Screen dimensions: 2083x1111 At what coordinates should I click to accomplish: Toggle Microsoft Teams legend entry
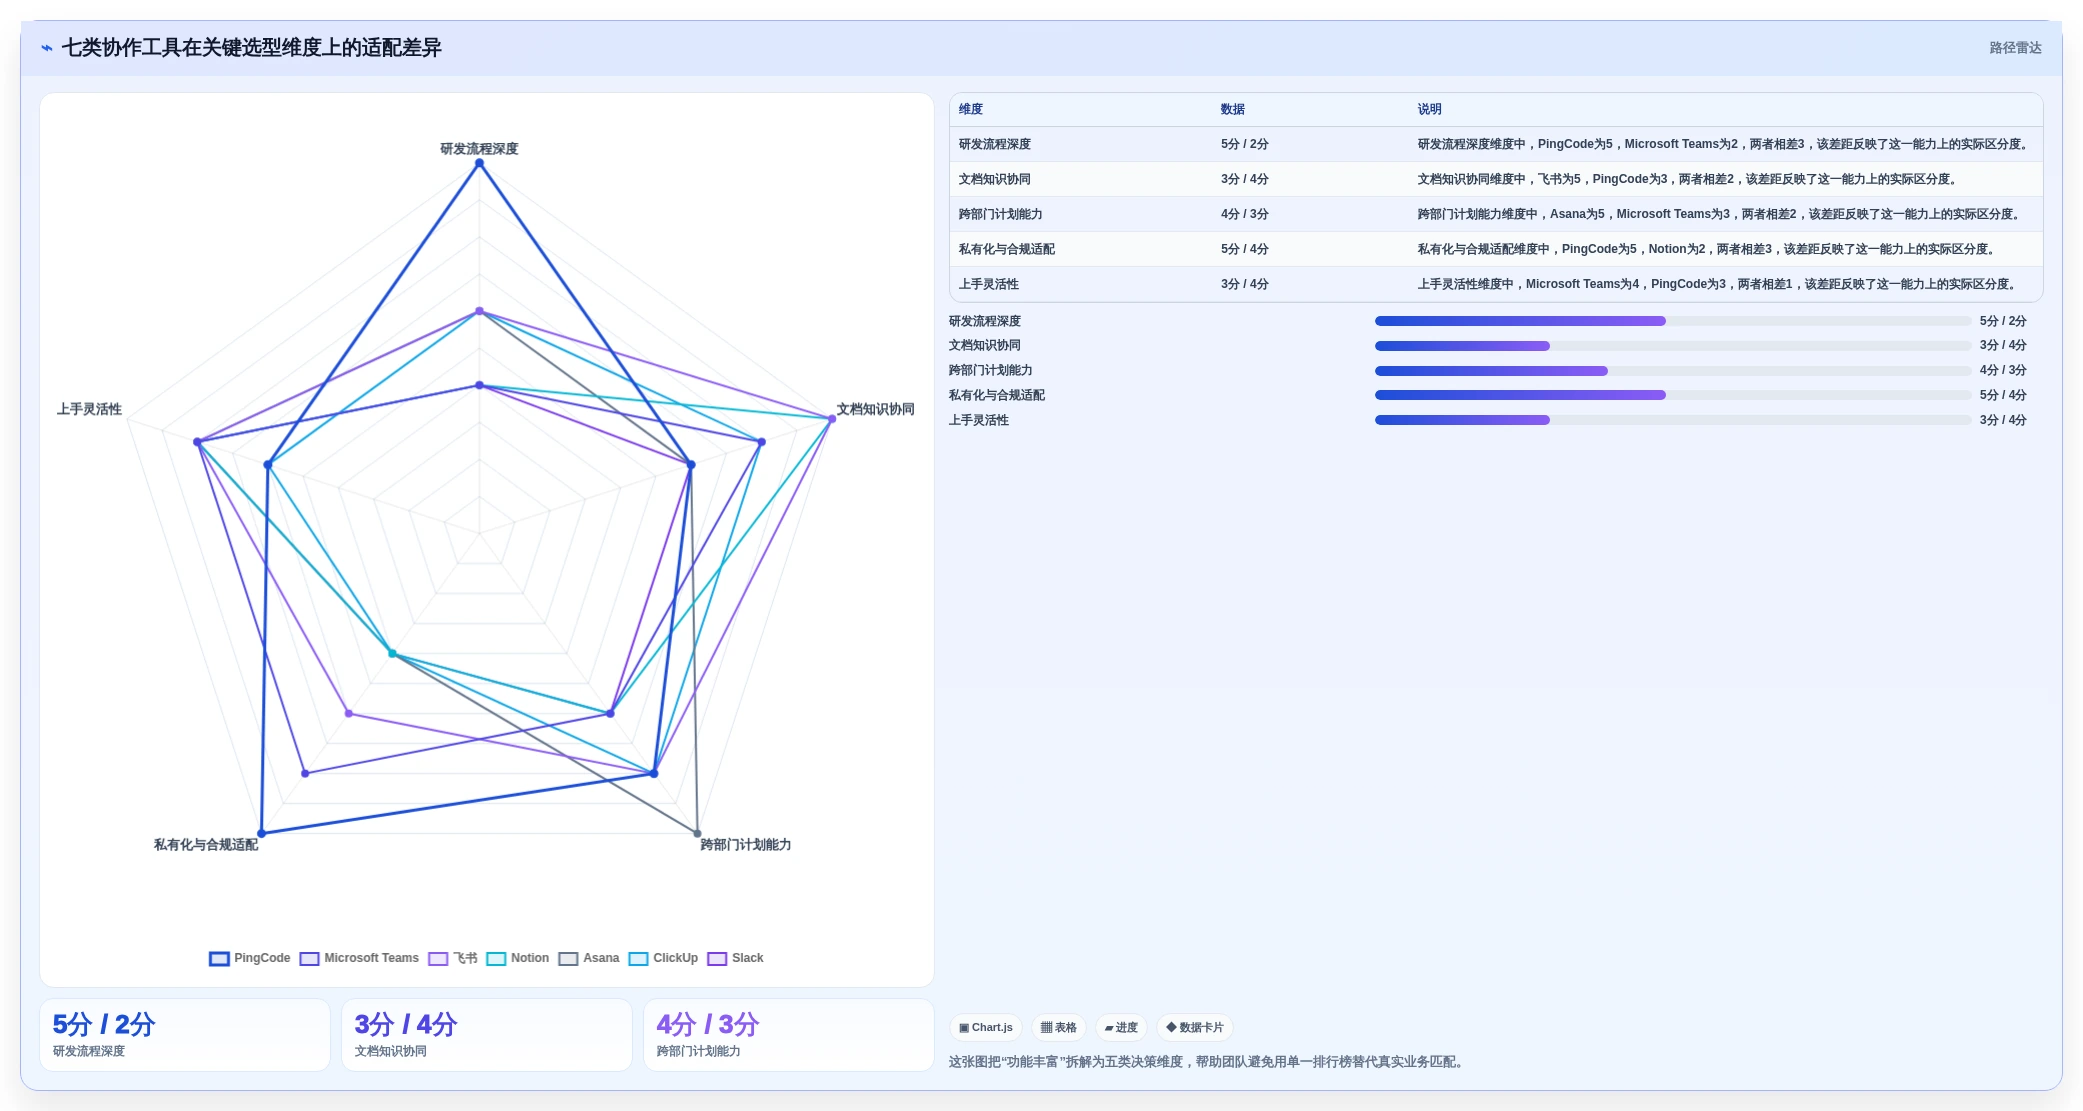click(x=359, y=958)
